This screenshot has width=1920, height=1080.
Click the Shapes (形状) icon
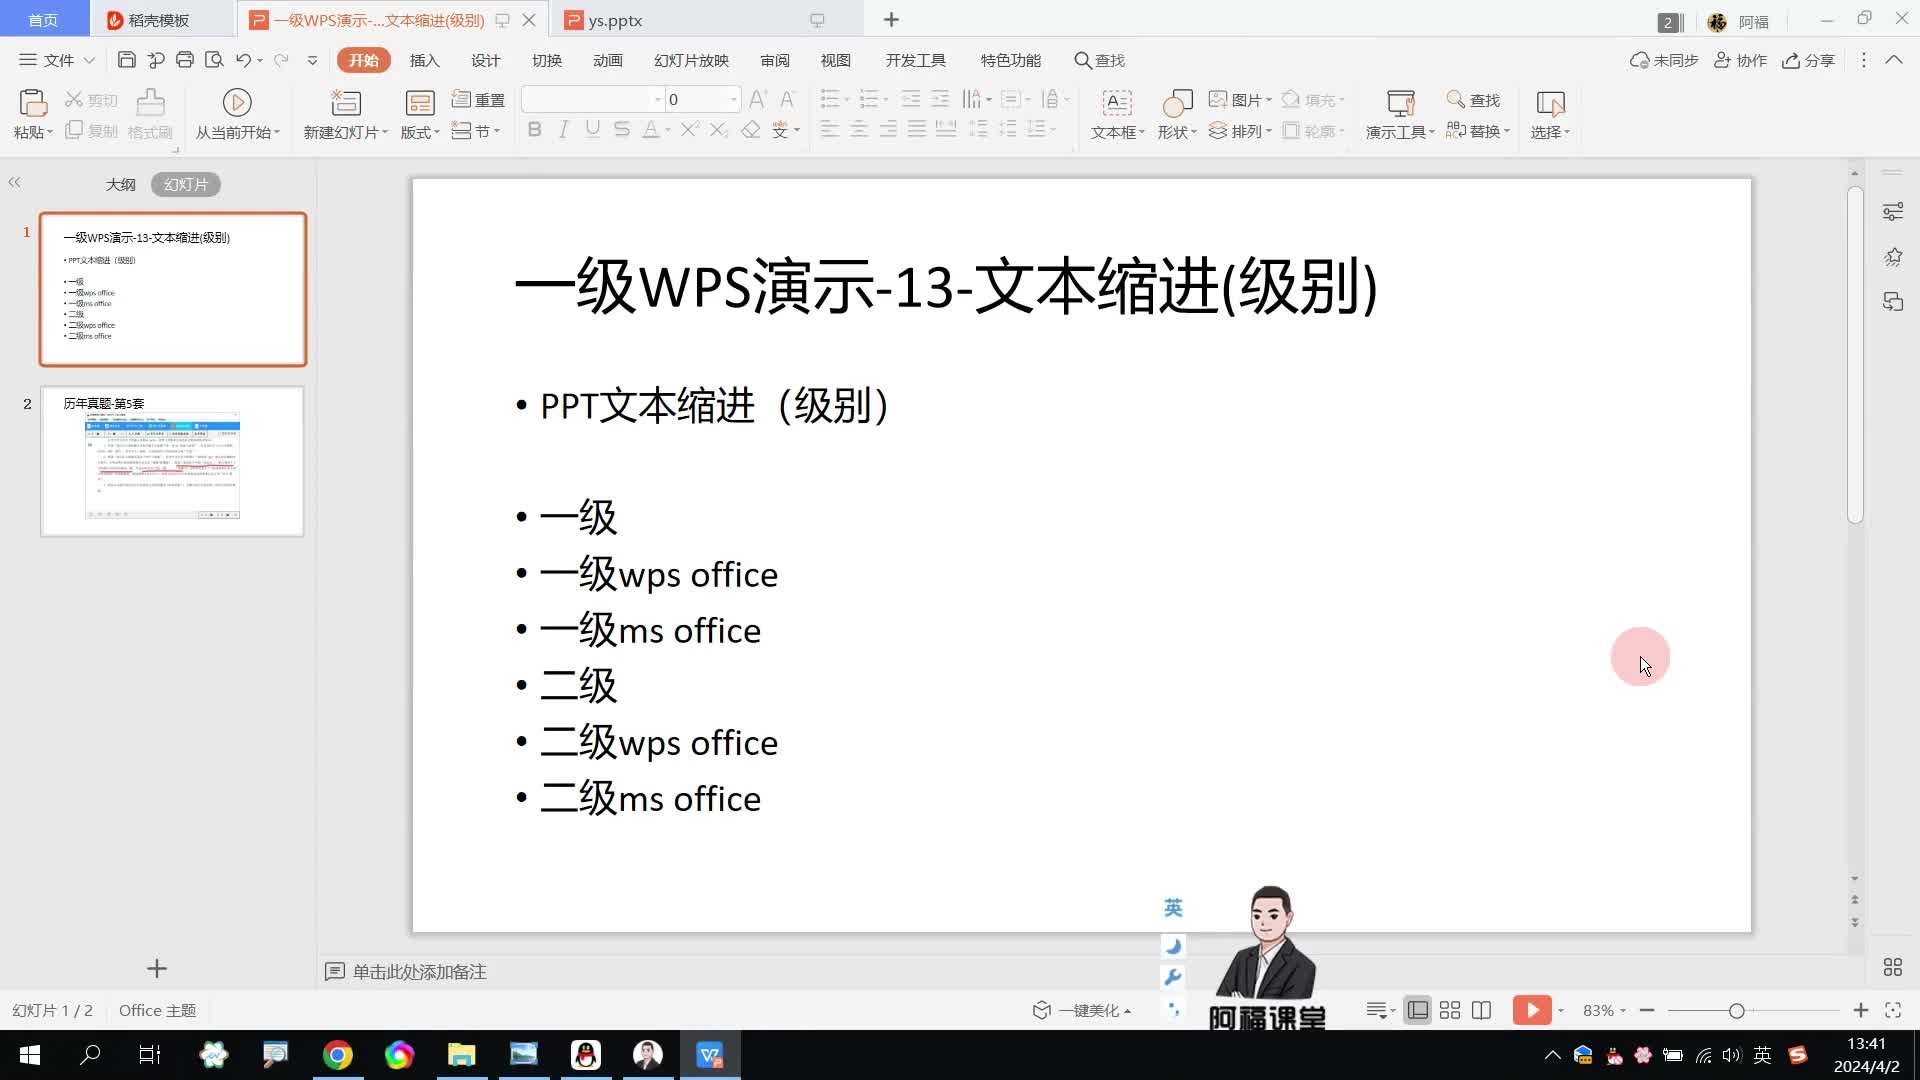tap(1177, 102)
